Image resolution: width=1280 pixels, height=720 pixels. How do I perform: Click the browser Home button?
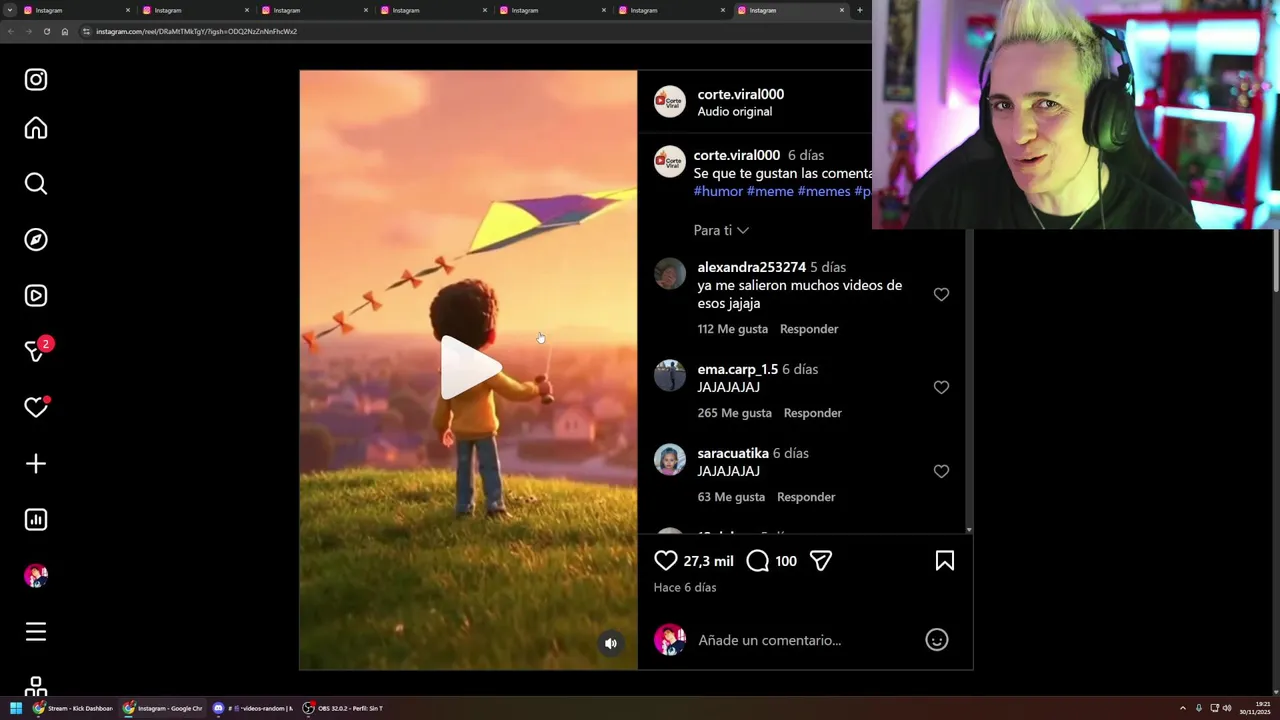pyautogui.click(x=64, y=31)
